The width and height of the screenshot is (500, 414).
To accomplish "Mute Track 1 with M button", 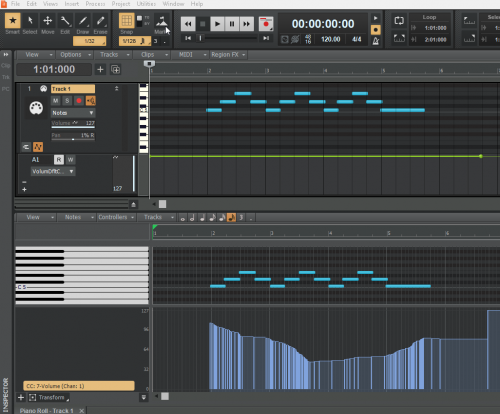I will pyautogui.click(x=55, y=101).
